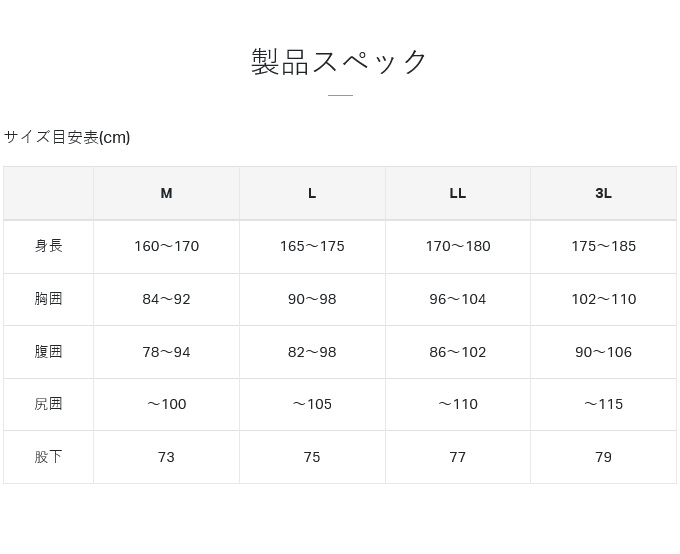Select the L size column header
Screen dimensions: 680x554
tap(312, 193)
